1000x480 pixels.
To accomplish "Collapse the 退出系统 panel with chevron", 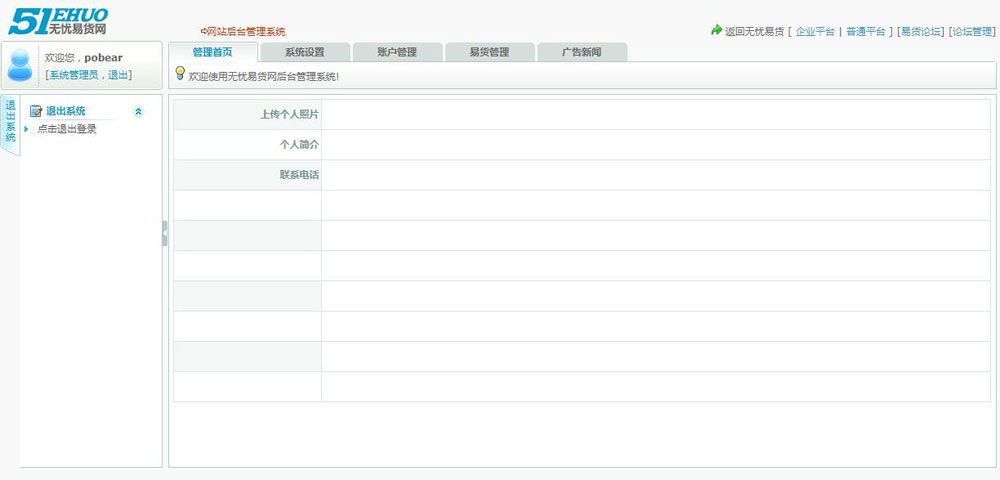I will 138,111.
